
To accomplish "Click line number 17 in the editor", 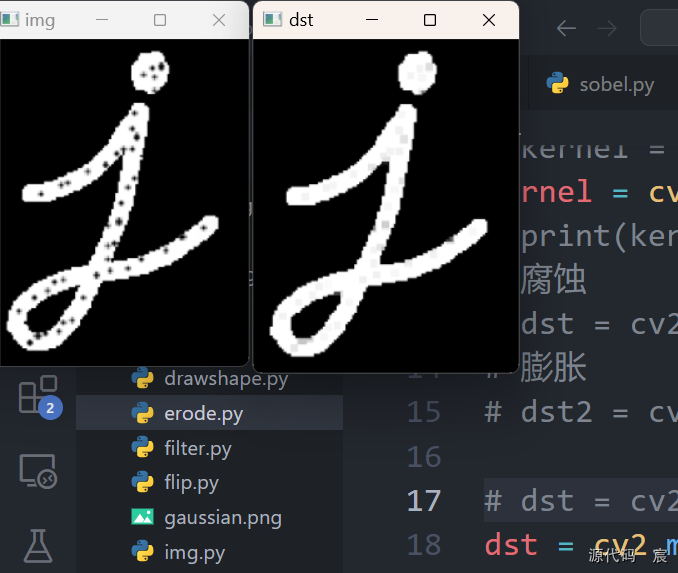I will point(424,501).
